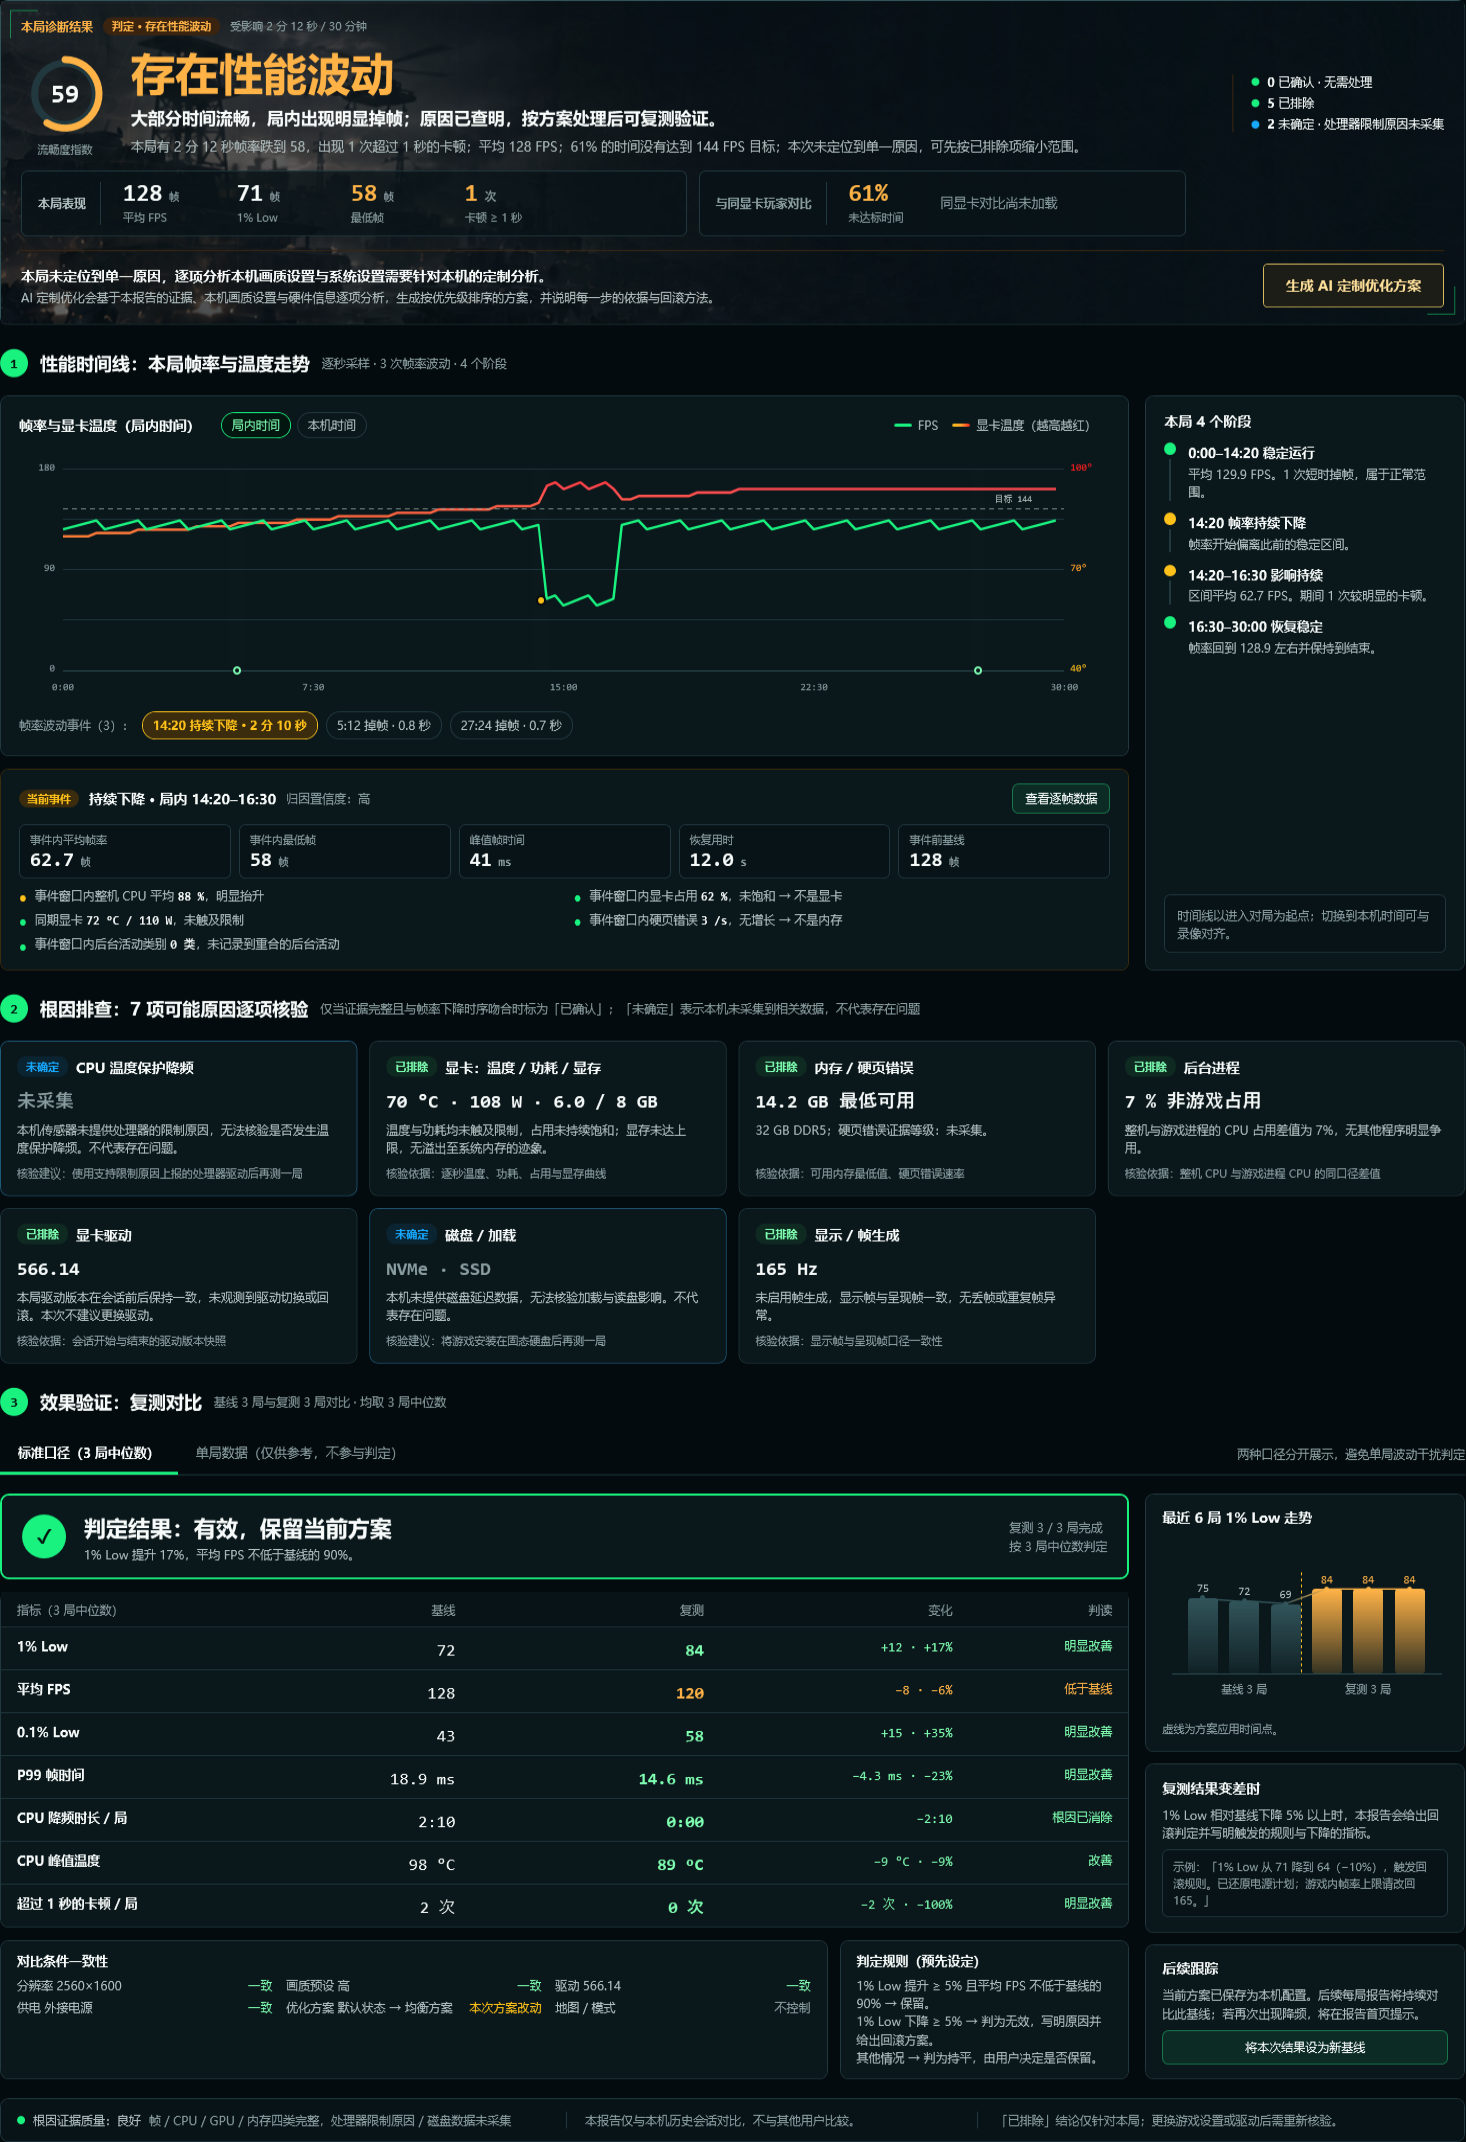1466x2142 pixels.
Task: Open the 磁盘 / 加载 card
Action: (548, 1286)
